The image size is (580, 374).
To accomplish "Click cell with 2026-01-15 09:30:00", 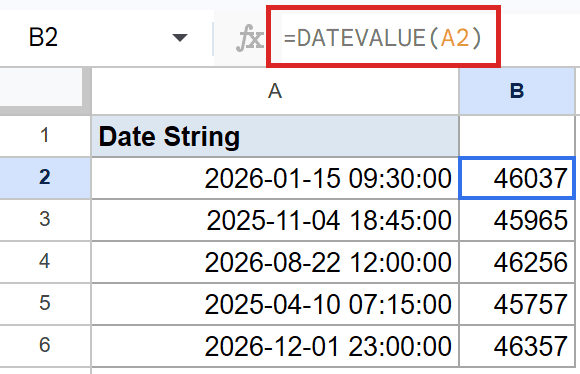I will tap(275, 178).
